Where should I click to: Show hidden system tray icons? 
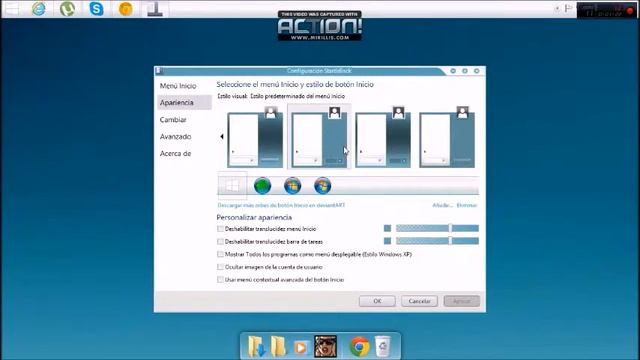point(557,9)
